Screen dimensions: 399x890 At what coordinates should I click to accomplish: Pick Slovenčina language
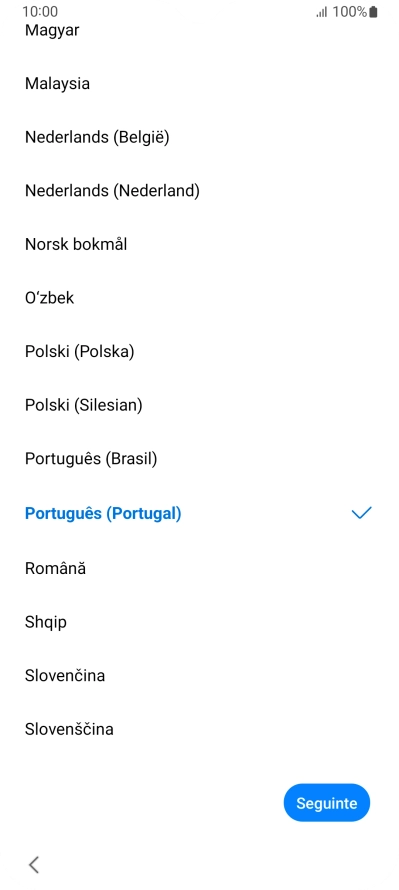199,675
